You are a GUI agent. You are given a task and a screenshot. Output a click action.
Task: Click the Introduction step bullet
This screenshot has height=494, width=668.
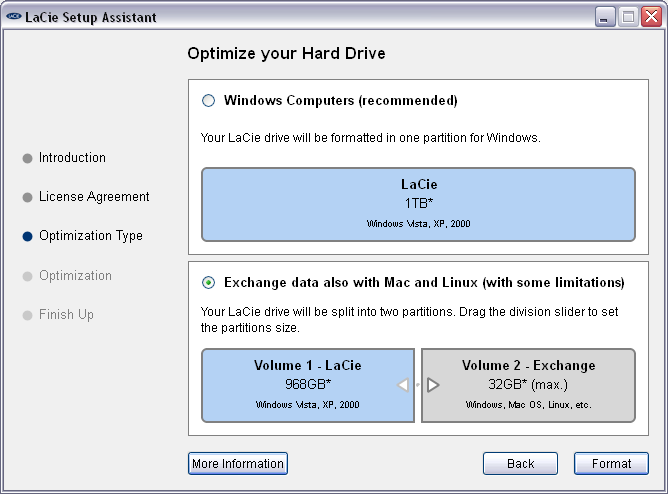(27, 158)
